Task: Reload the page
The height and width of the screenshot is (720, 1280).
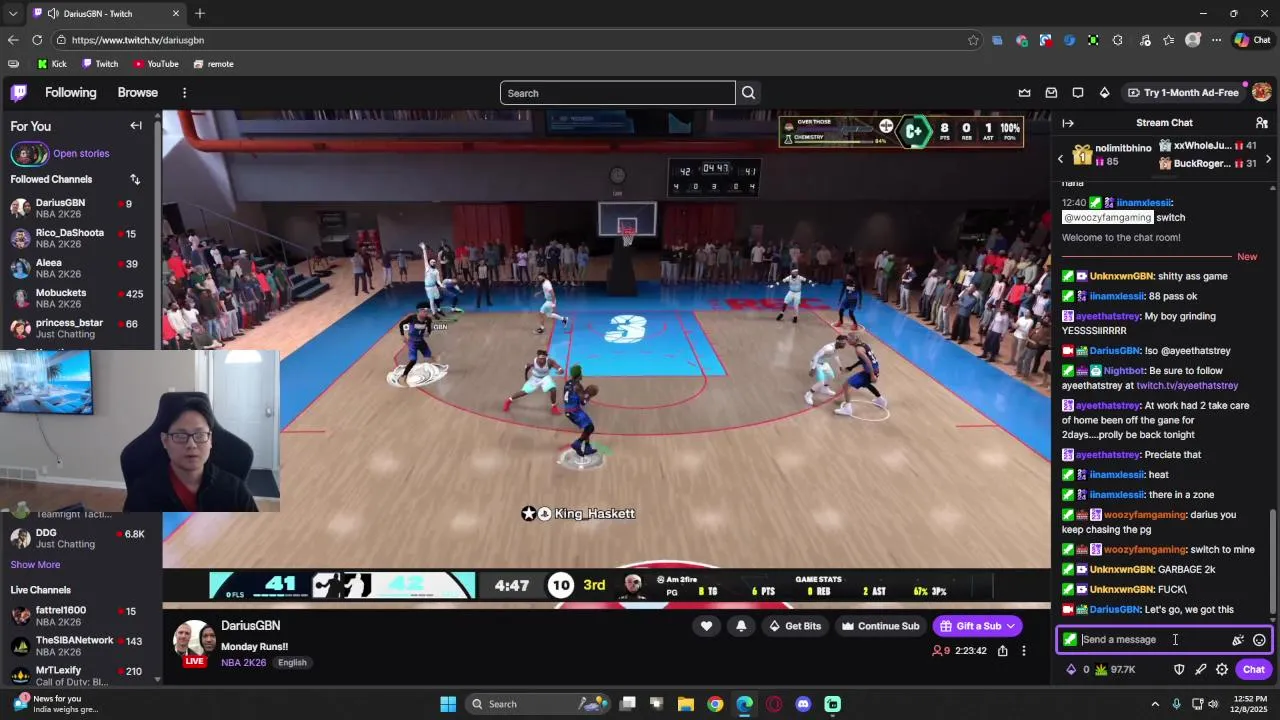Action: point(37,40)
